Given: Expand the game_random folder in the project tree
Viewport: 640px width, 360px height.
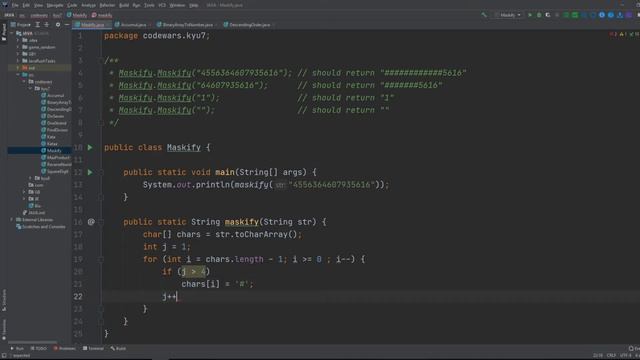Looking at the screenshot, I should (18, 47).
